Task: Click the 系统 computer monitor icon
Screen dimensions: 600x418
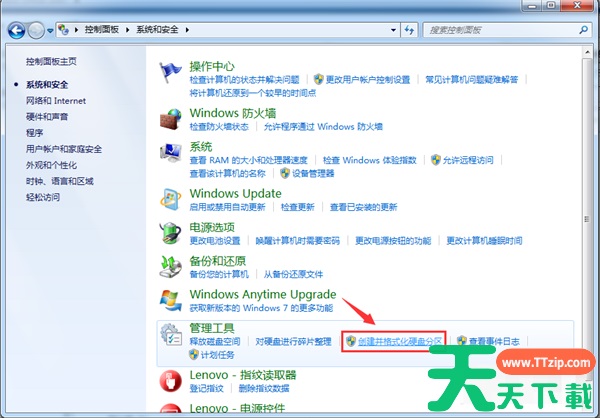Action: [x=171, y=153]
